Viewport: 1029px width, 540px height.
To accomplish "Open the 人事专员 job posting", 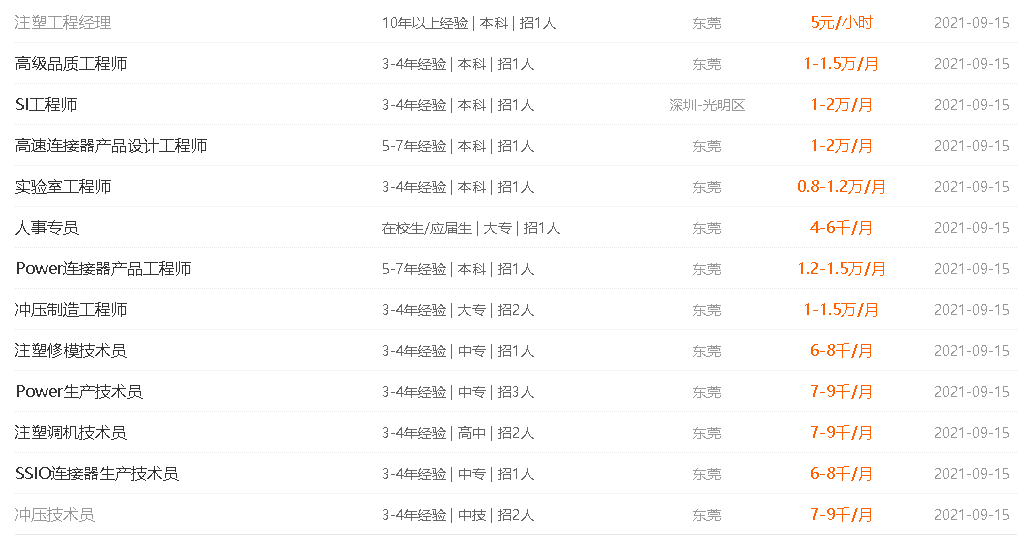I will click(47, 228).
